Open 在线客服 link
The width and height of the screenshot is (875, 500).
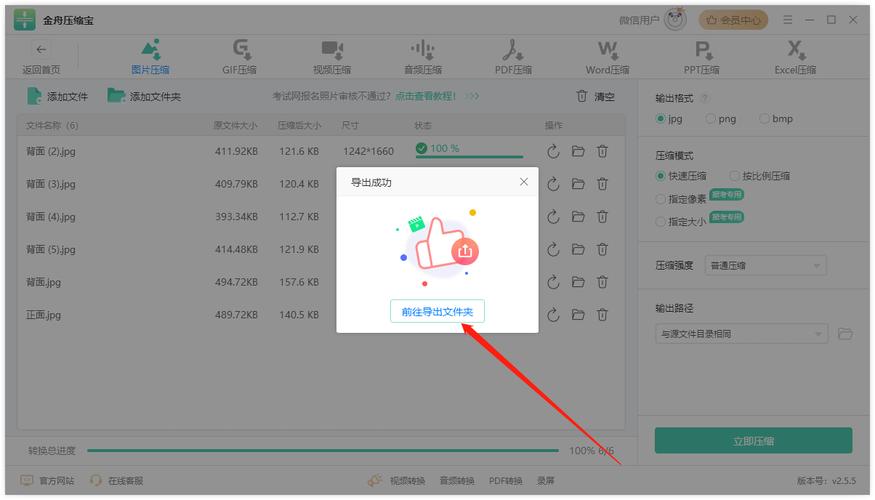(117, 480)
